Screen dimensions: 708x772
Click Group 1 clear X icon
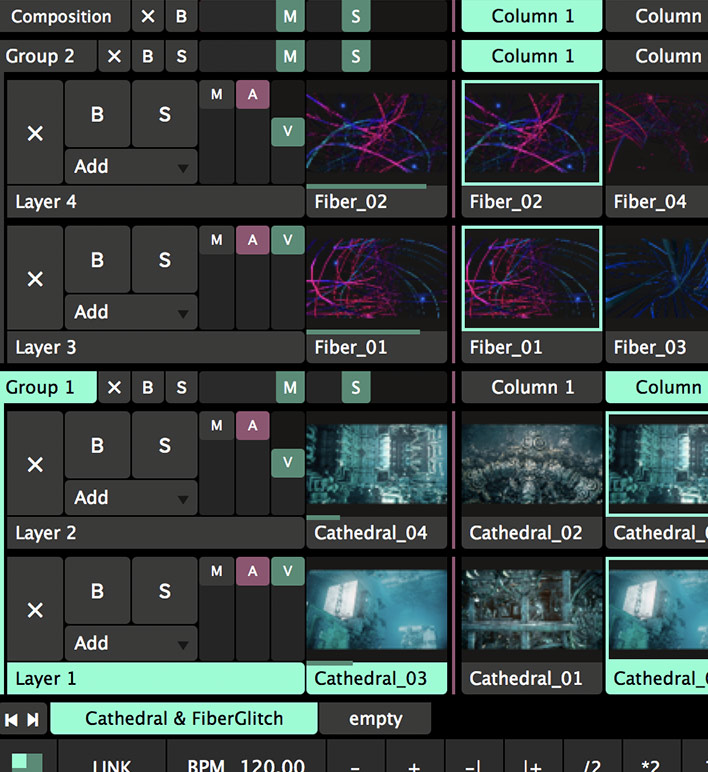pos(114,387)
